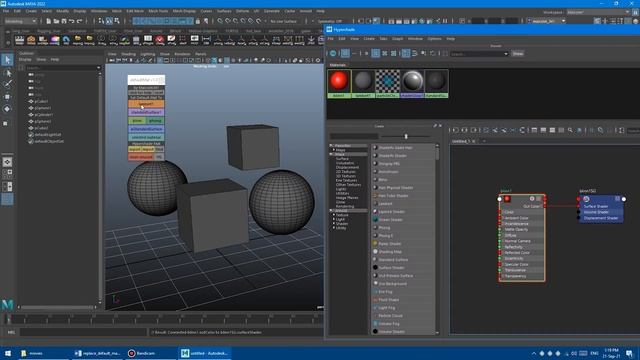This screenshot has height=360, width=640.
Task: Click the MEL command line input field
Action: point(83,332)
